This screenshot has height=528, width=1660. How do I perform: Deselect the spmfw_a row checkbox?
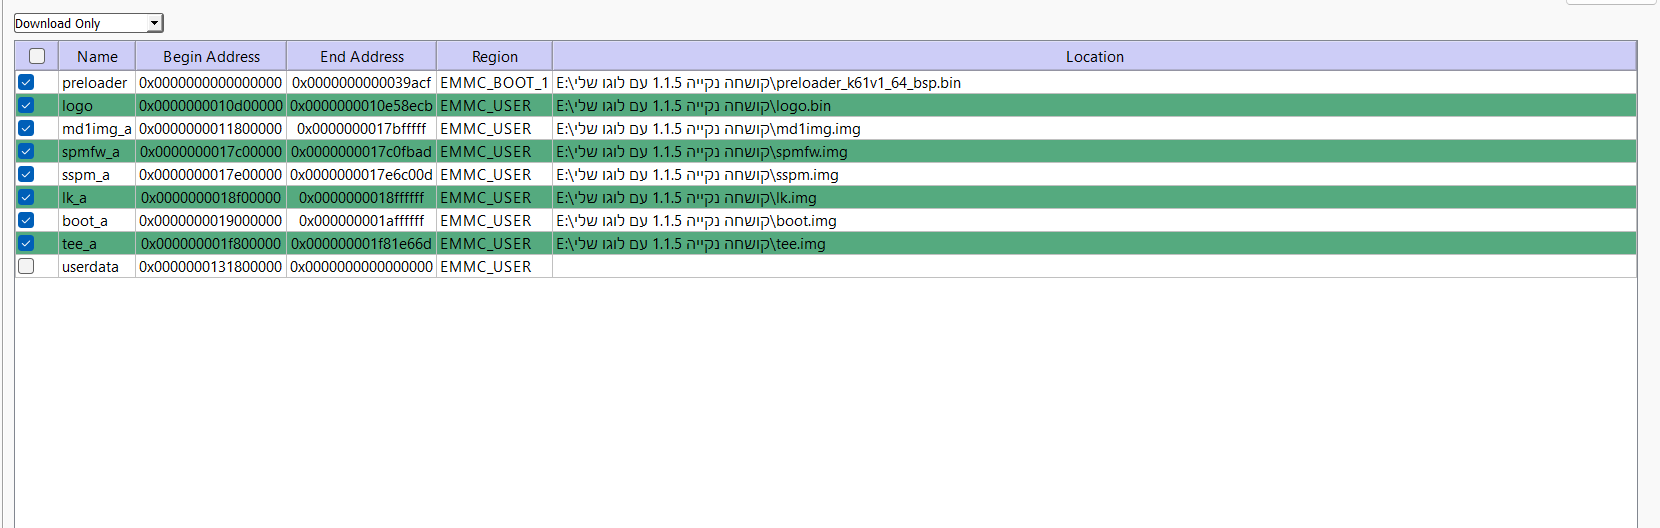tap(26, 151)
